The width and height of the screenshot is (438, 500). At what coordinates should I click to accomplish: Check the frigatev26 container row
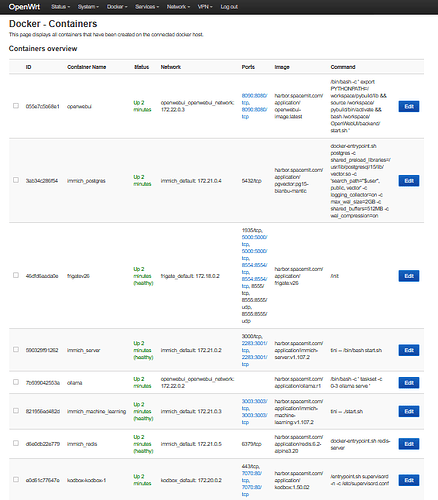(16, 275)
